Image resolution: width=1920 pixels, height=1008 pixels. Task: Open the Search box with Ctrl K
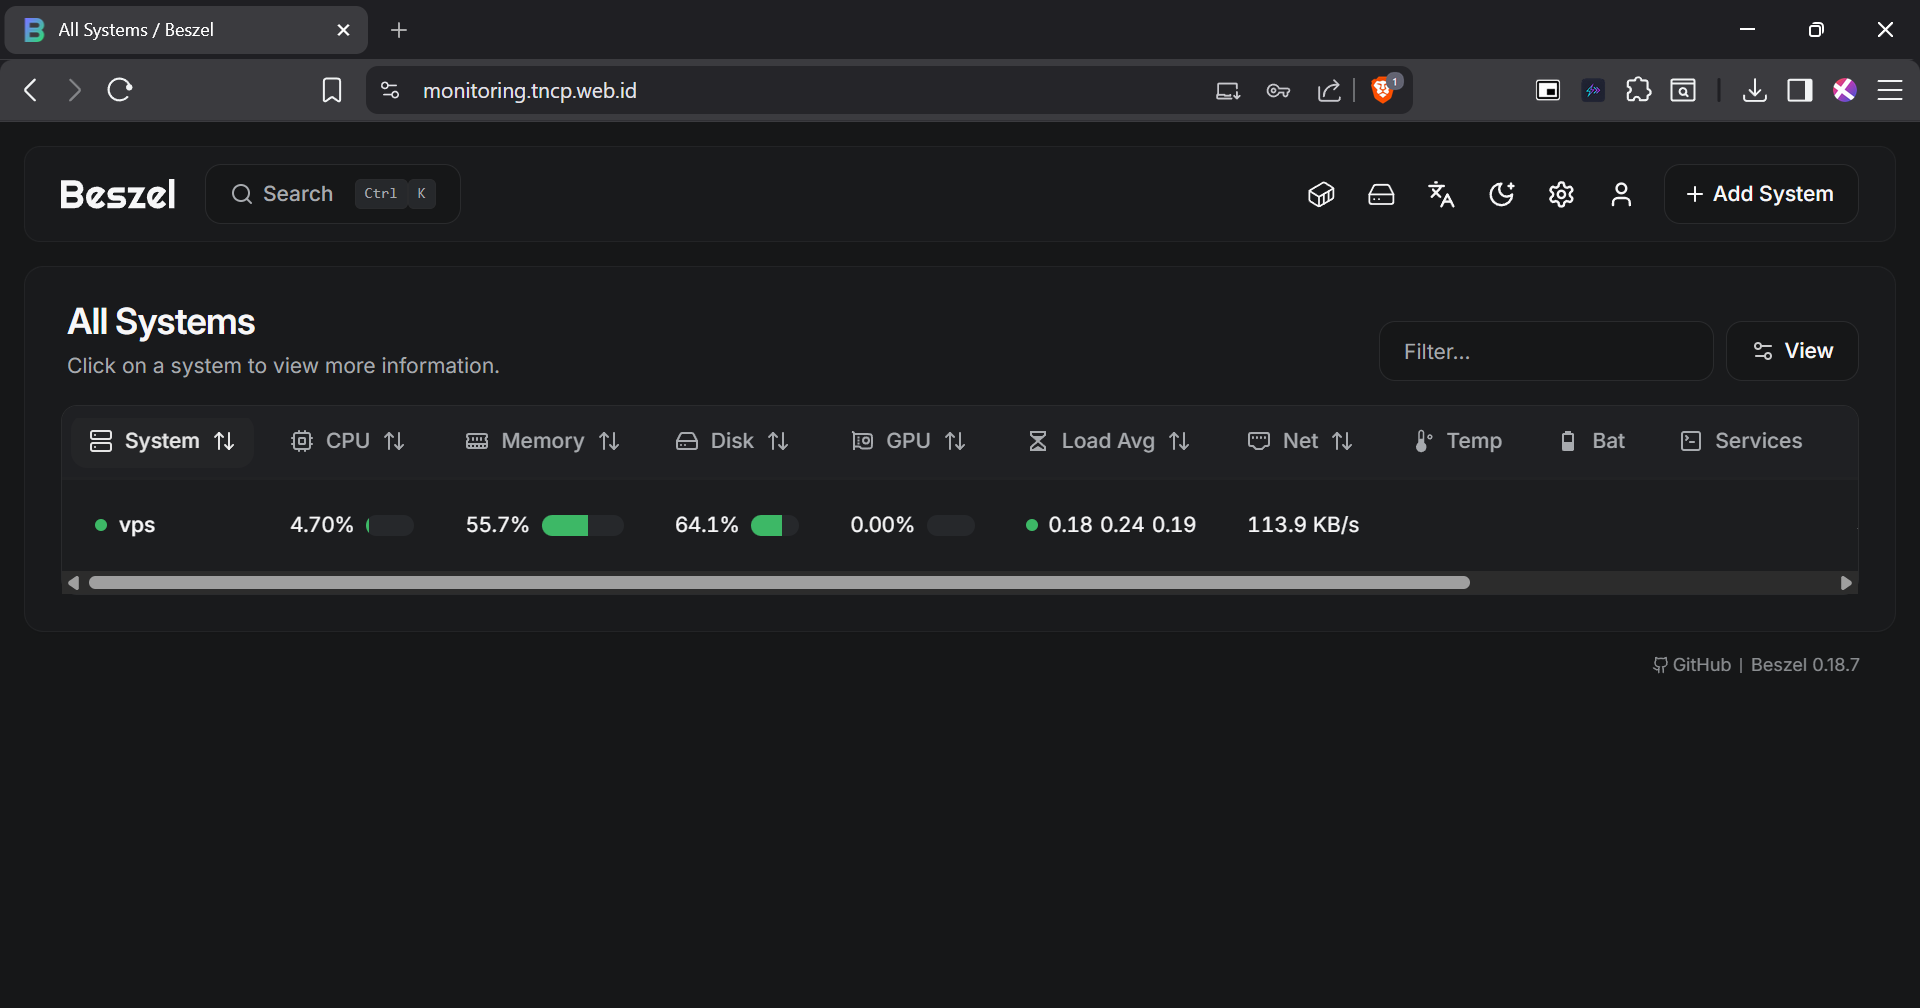click(x=333, y=194)
